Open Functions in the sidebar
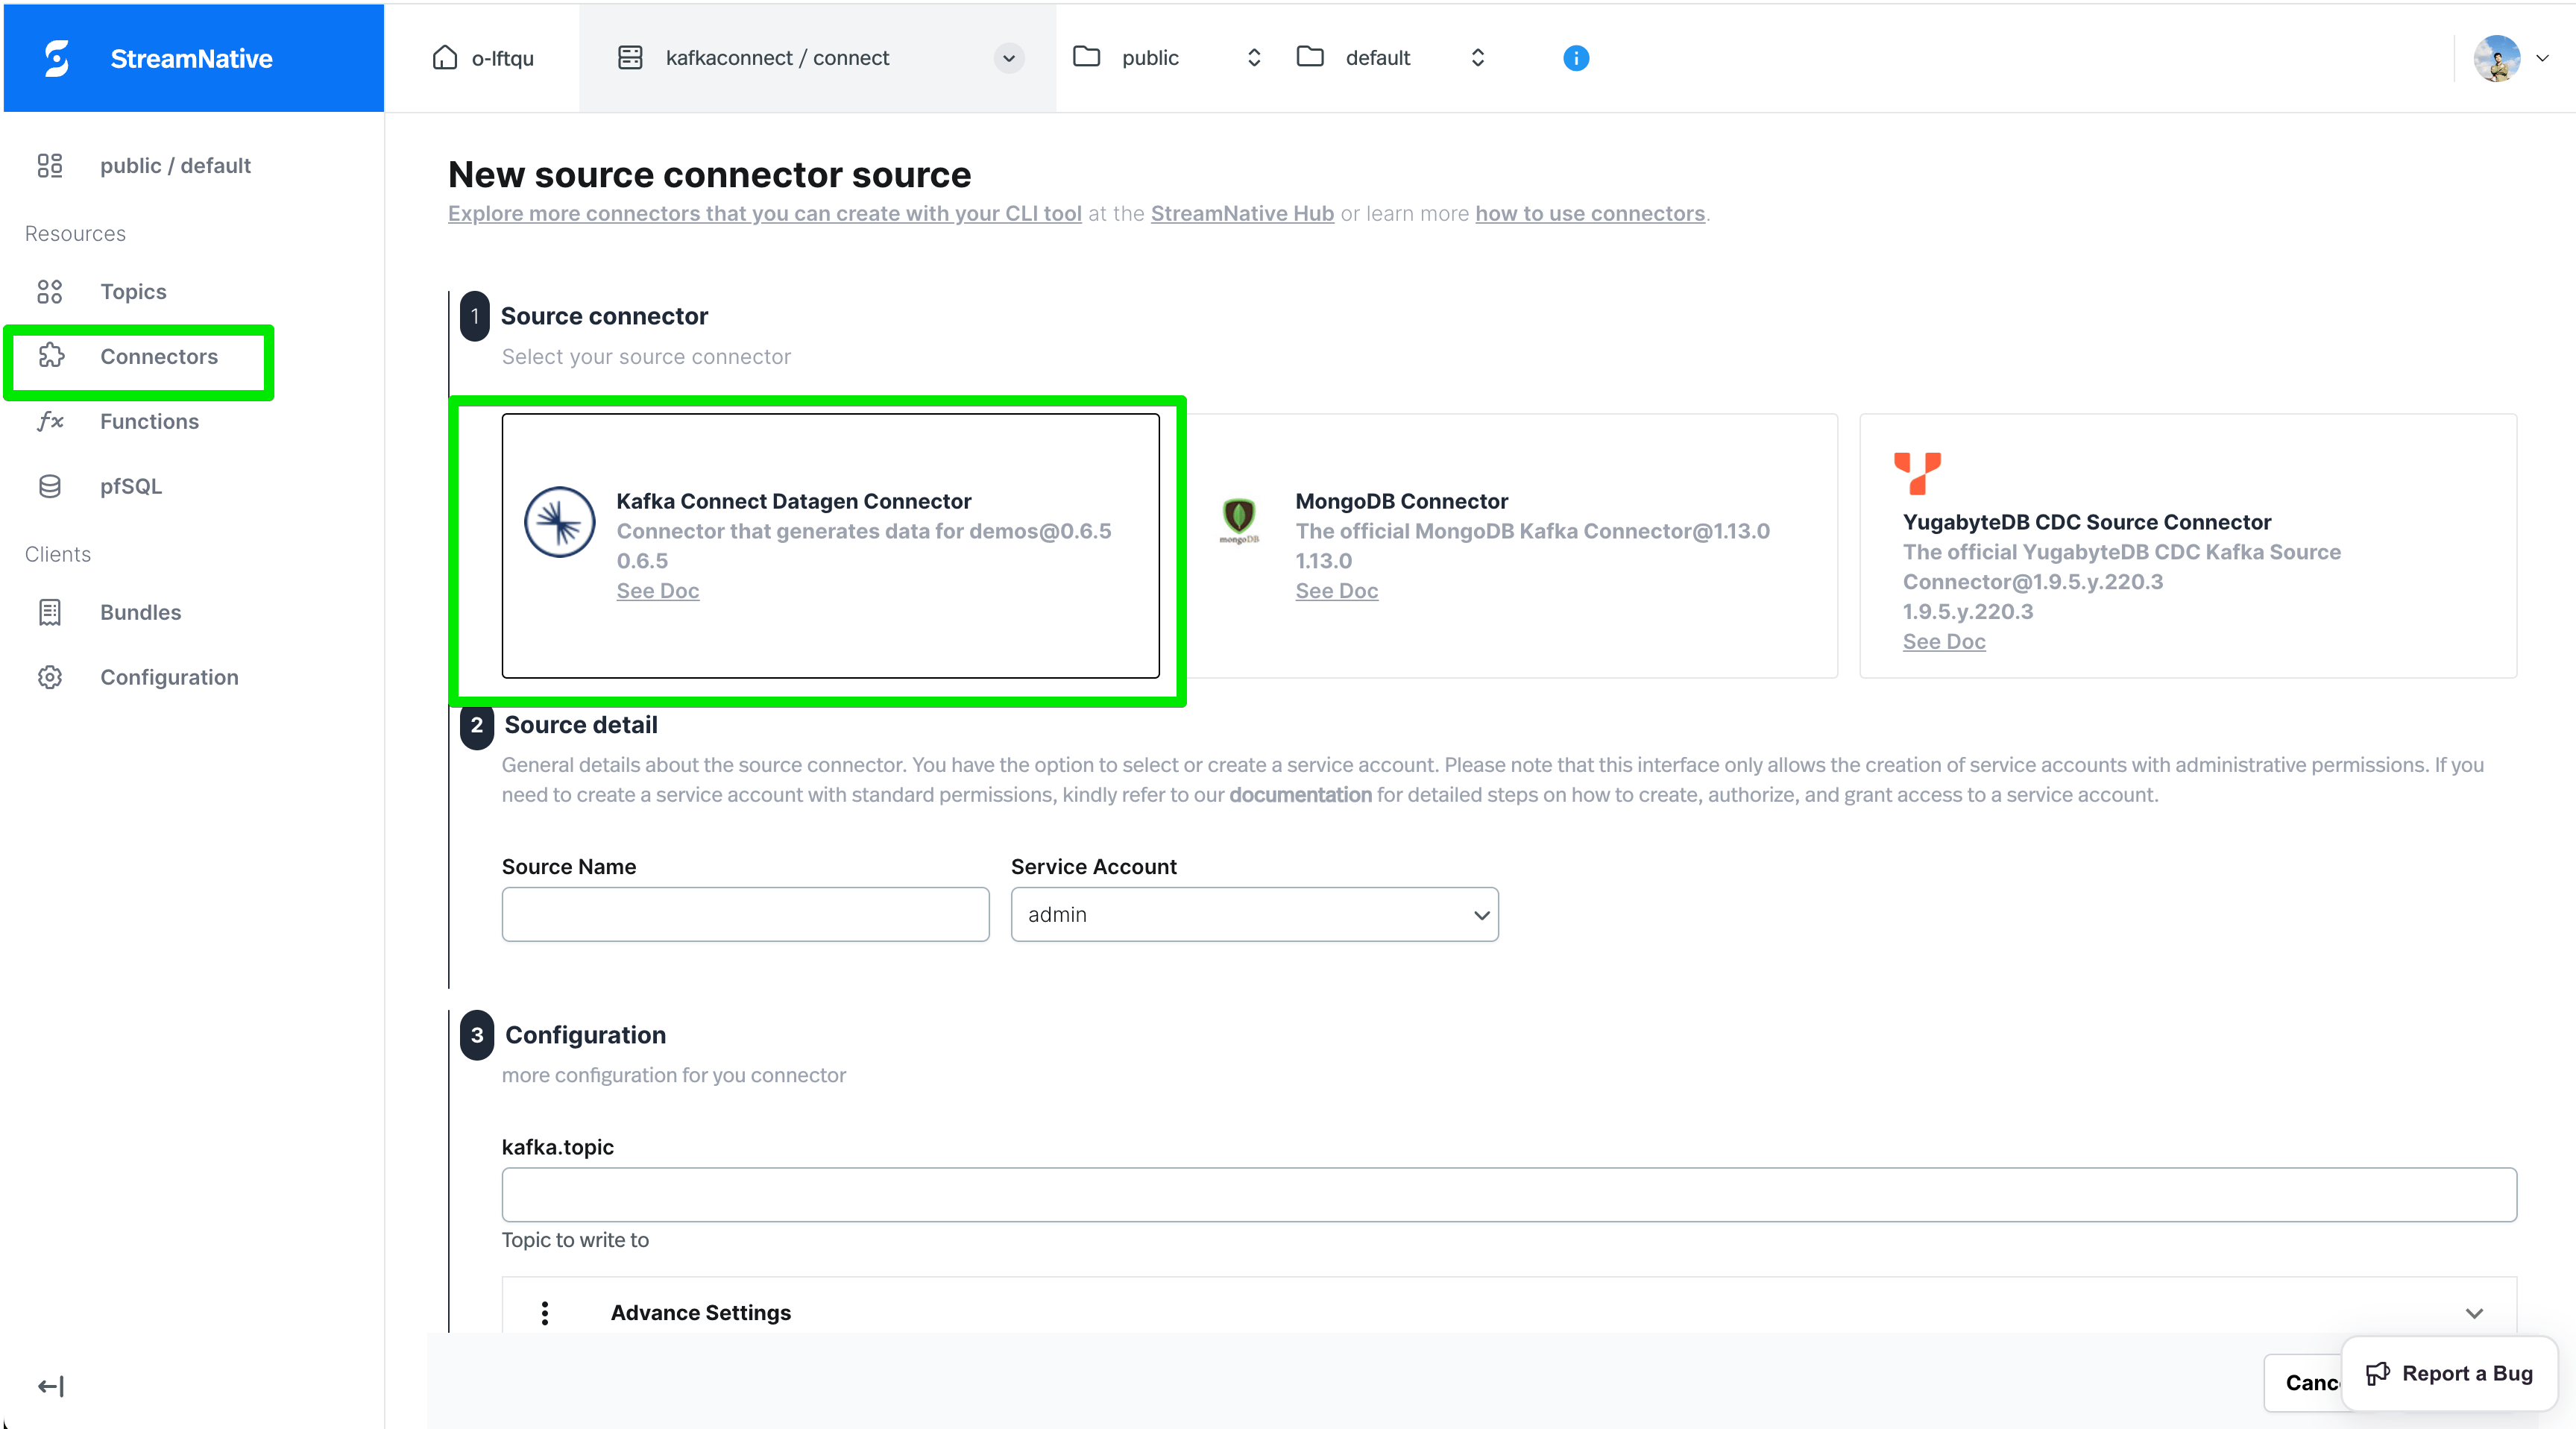2576x1429 pixels. click(x=149, y=421)
